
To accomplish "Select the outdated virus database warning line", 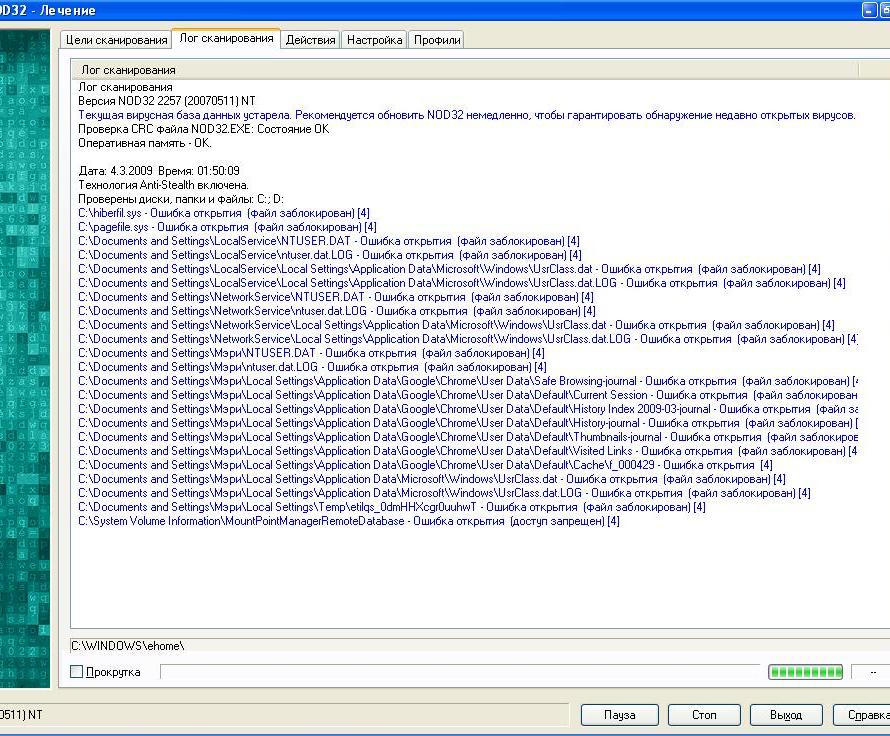I will [x=466, y=115].
